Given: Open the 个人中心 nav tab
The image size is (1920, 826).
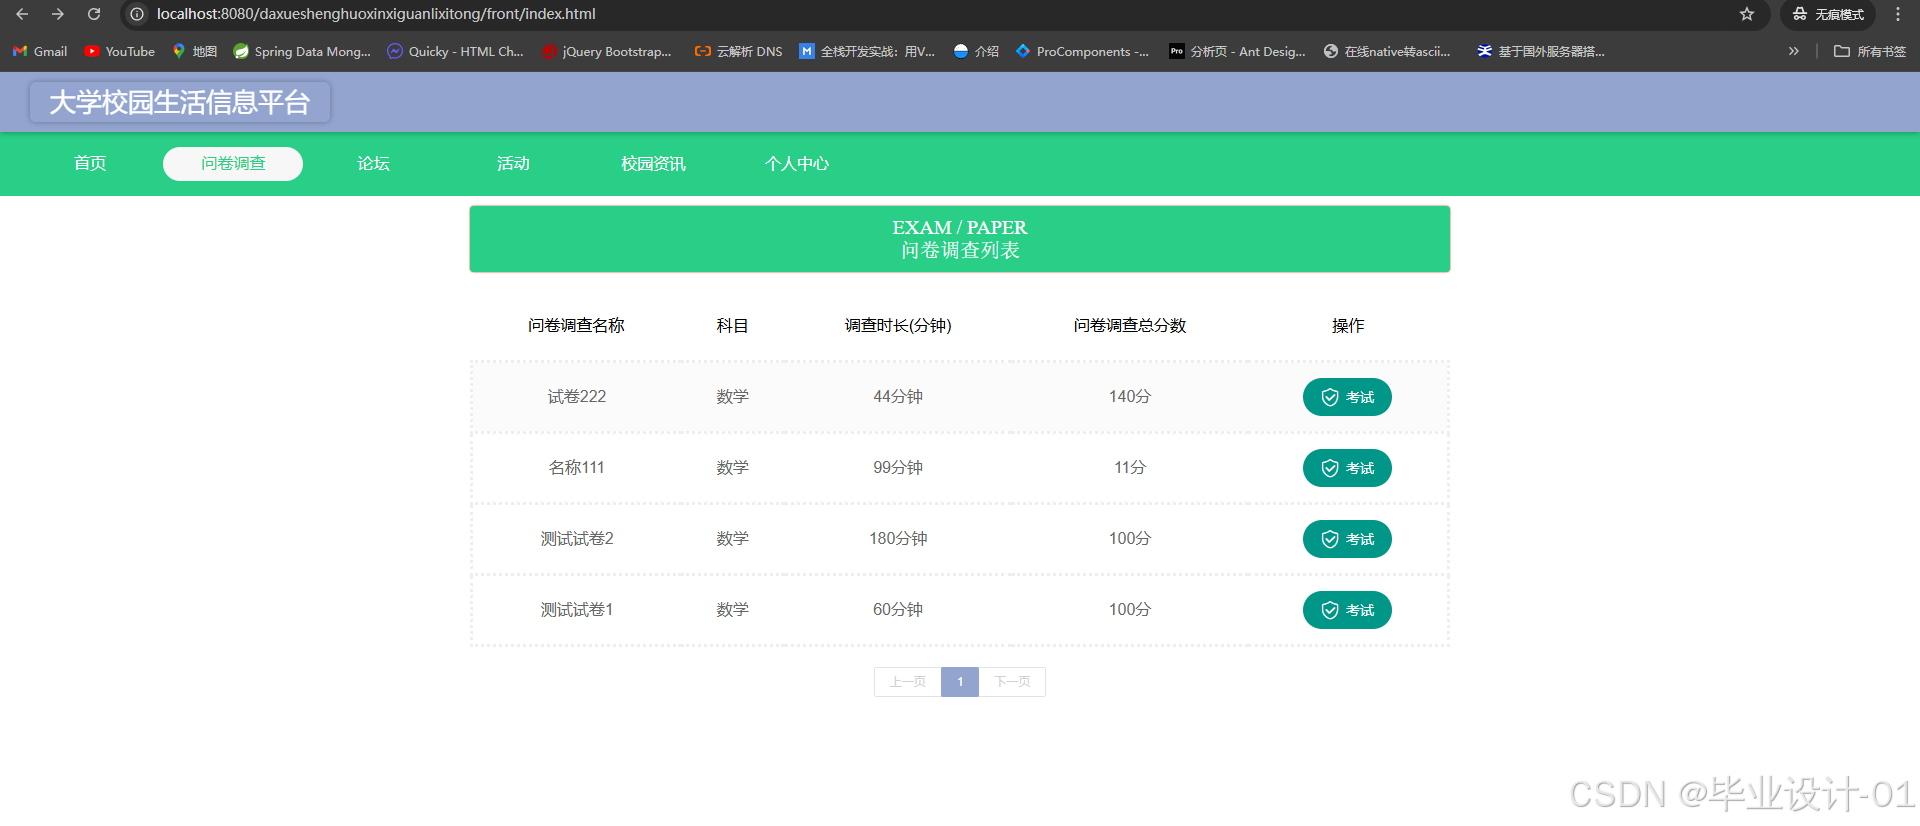Looking at the screenshot, I should tap(797, 163).
